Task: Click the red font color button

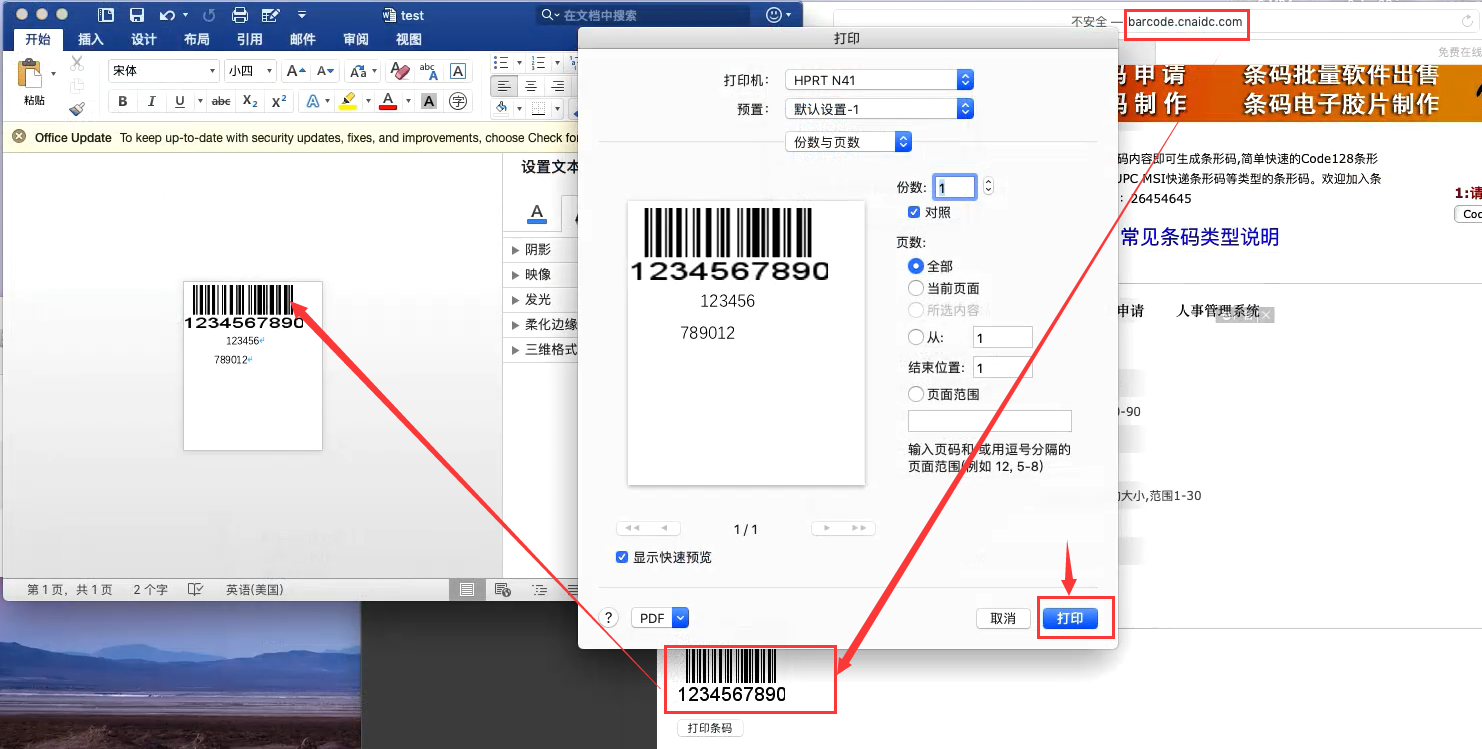Action: pyautogui.click(x=387, y=101)
